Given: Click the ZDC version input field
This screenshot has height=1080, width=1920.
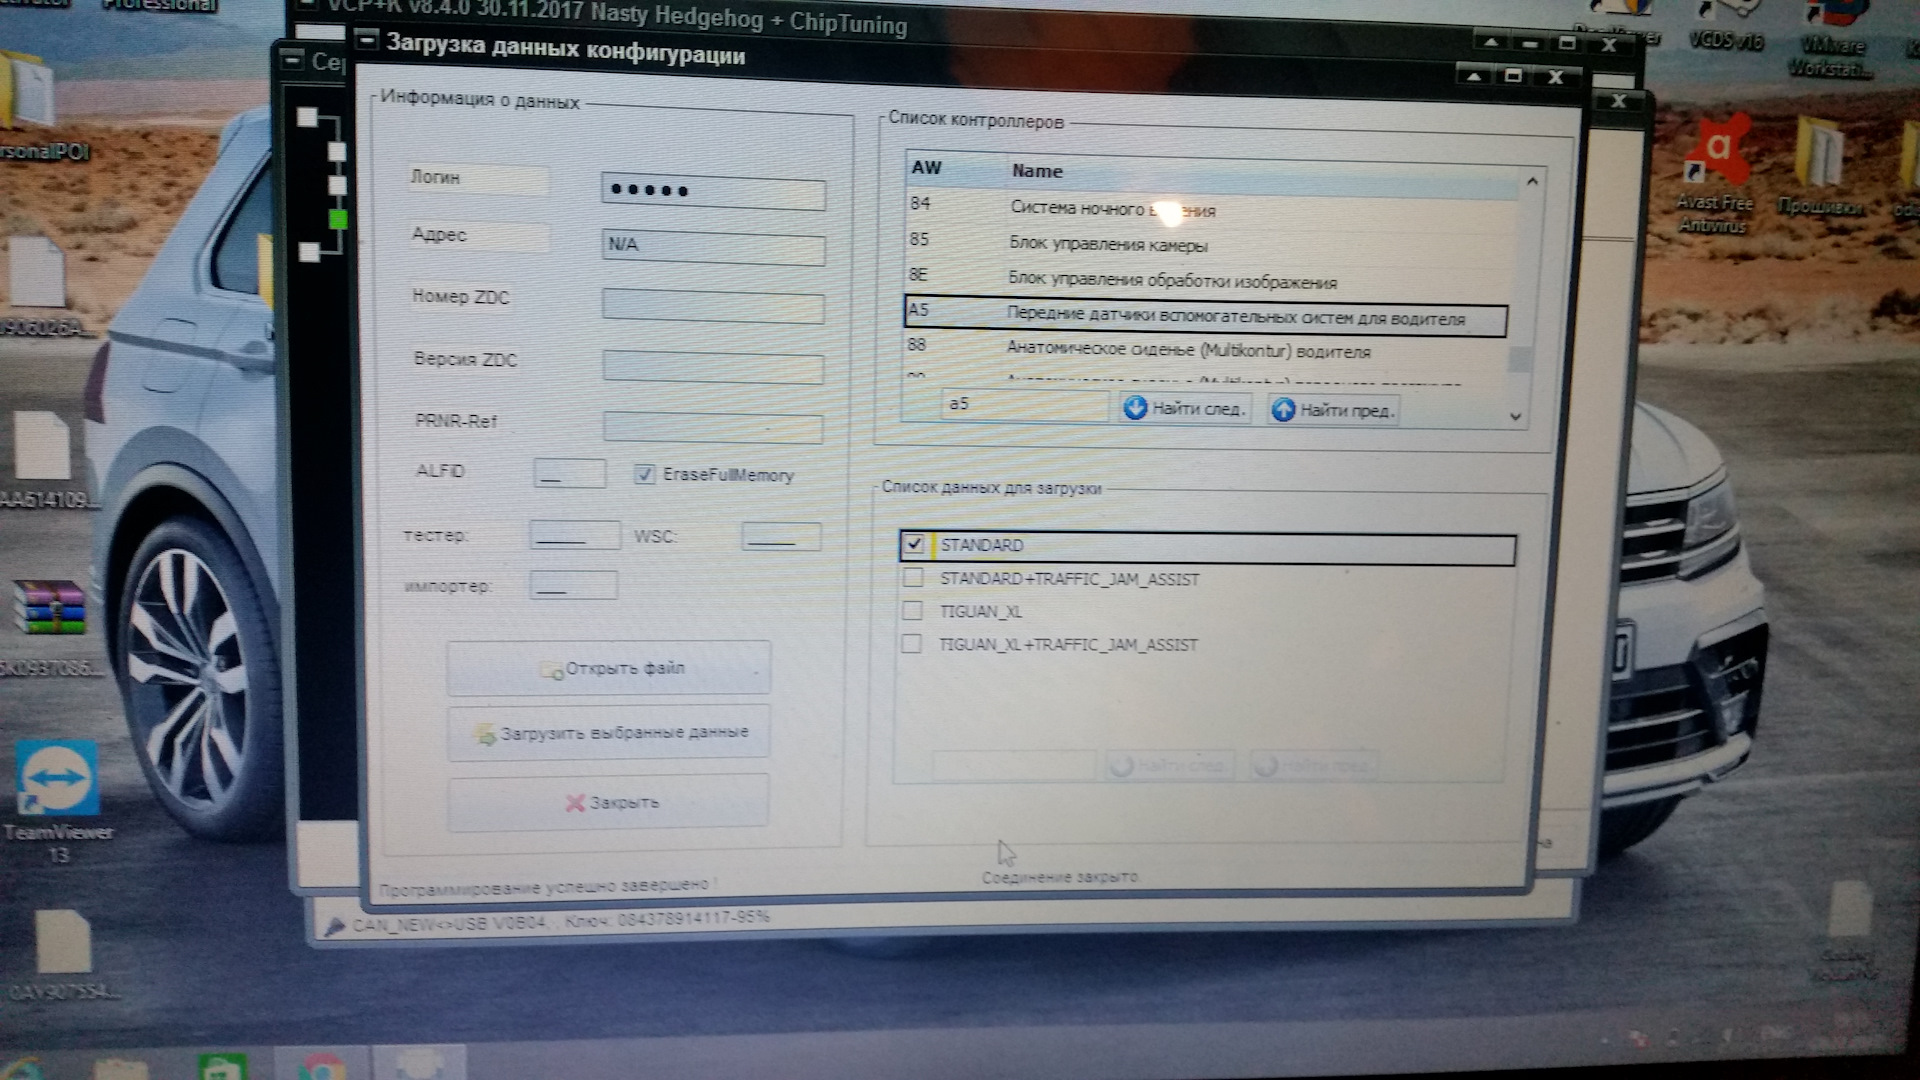Looking at the screenshot, I should click(713, 367).
